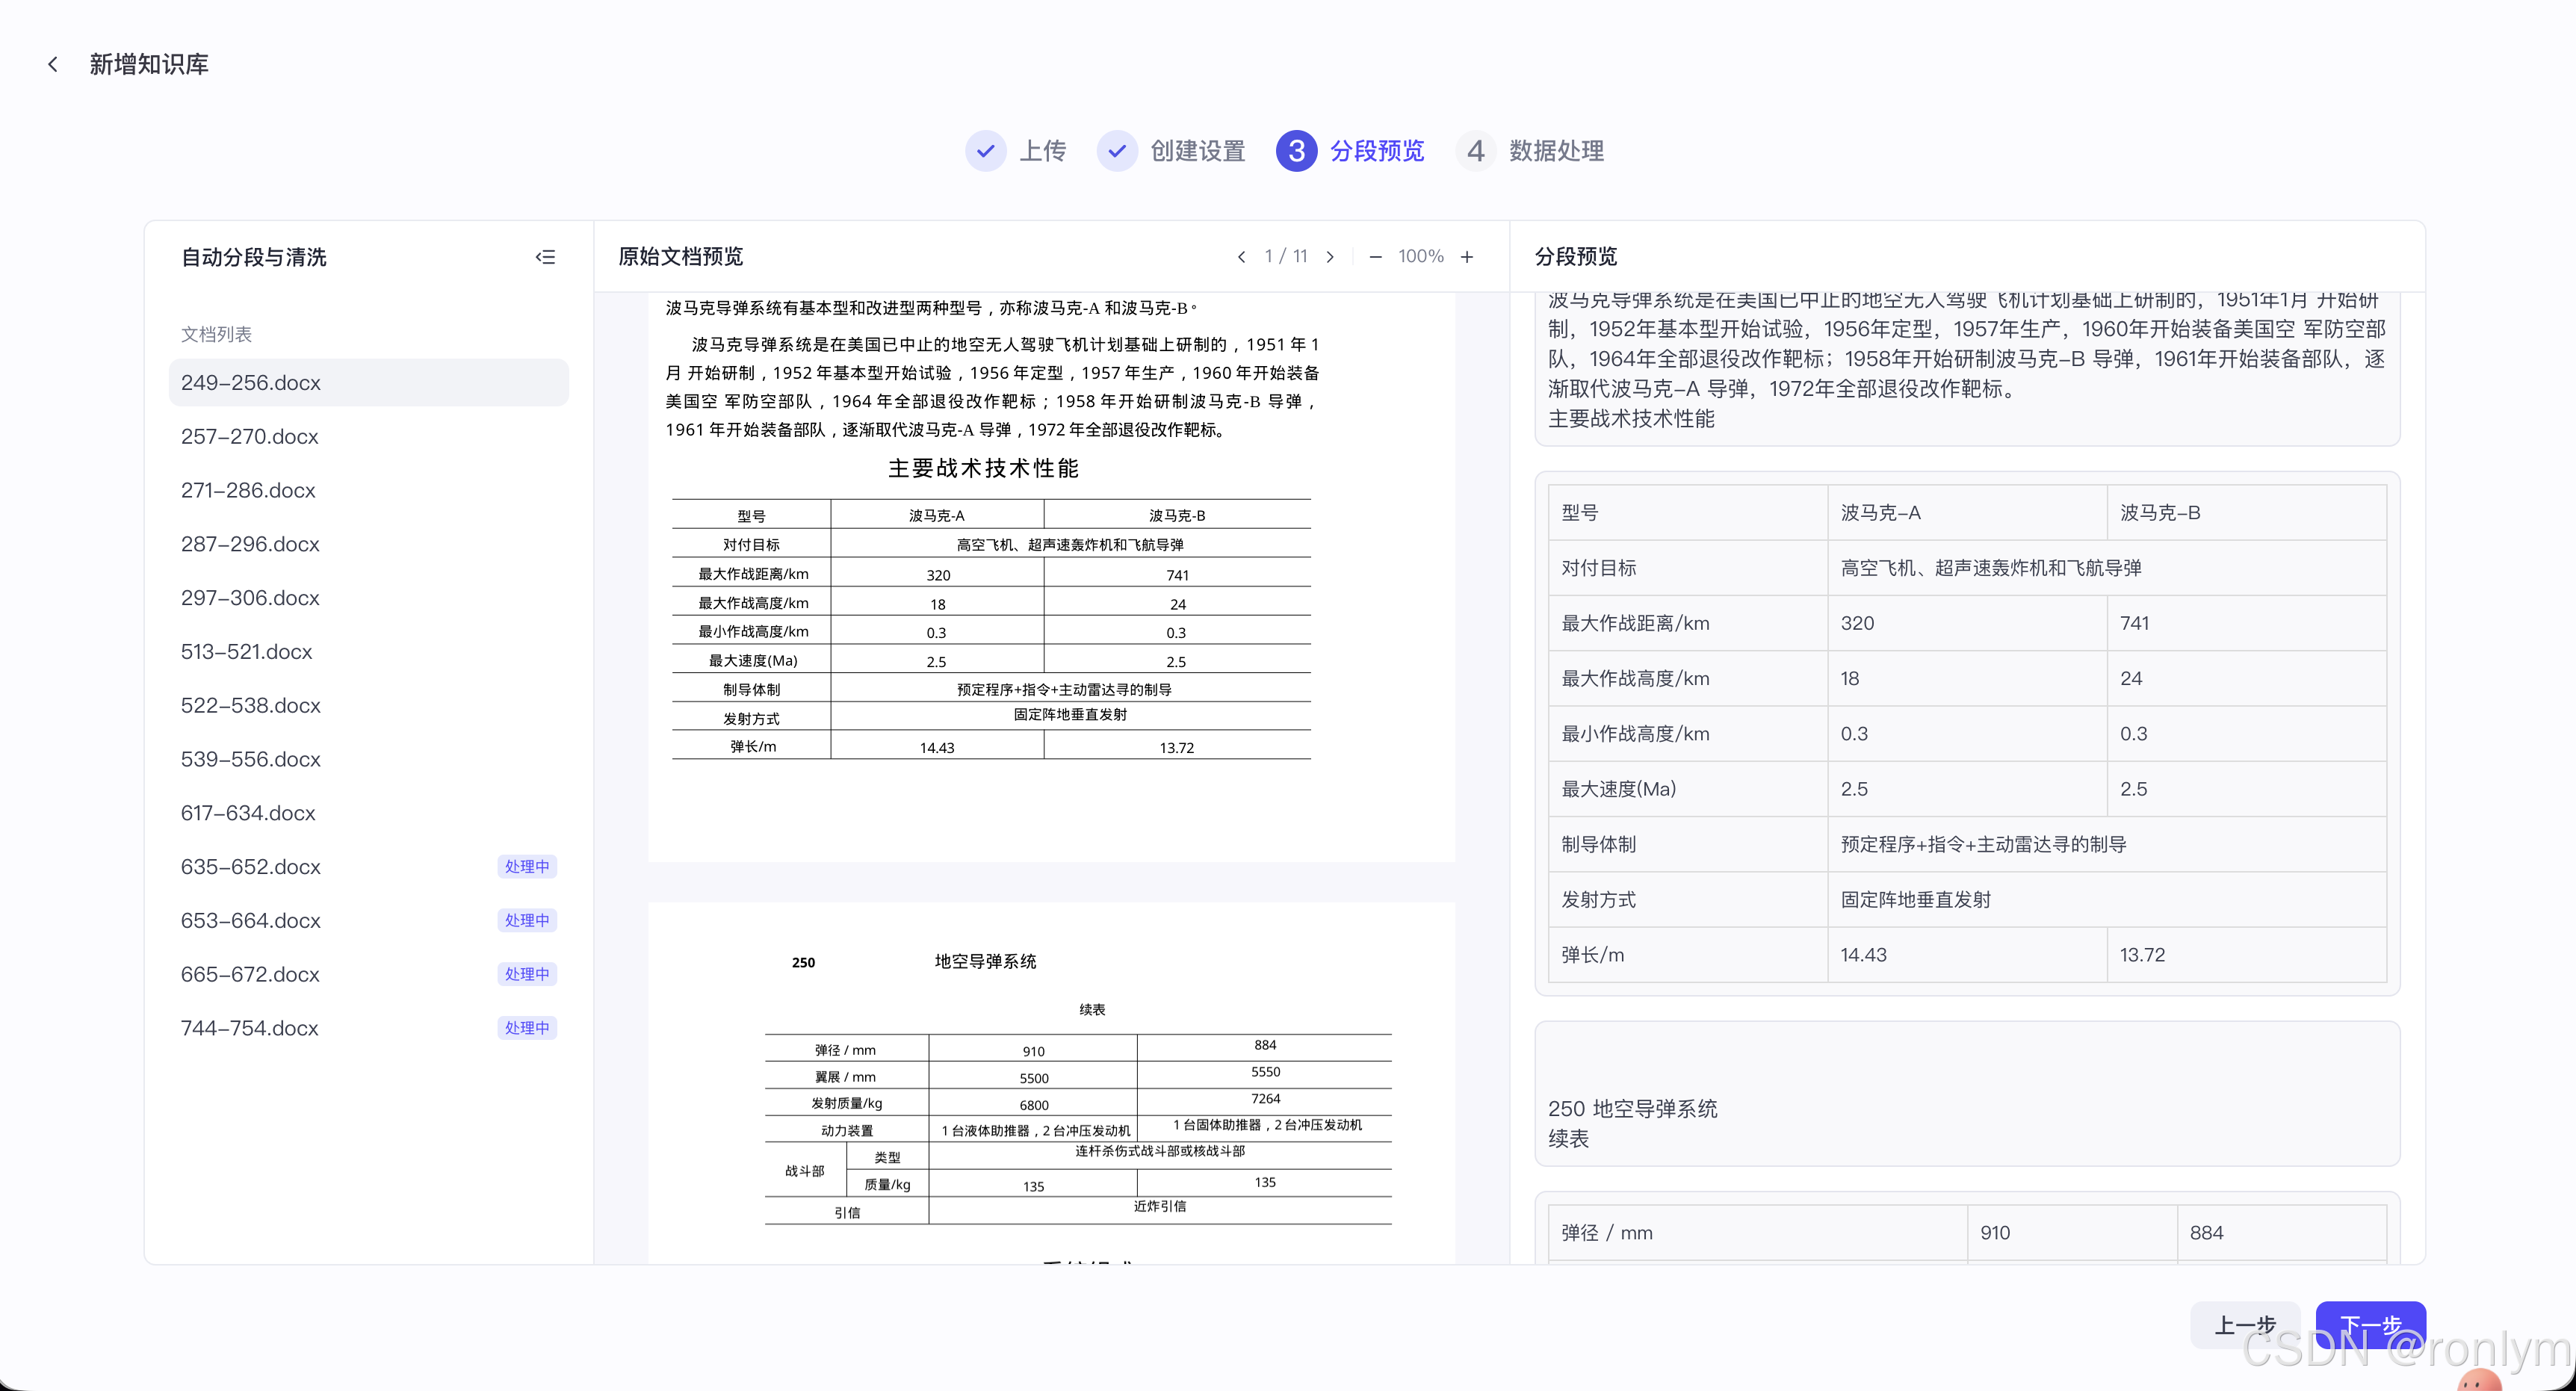Open document 249-256.docx
The image size is (2576, 1391).
368,383
